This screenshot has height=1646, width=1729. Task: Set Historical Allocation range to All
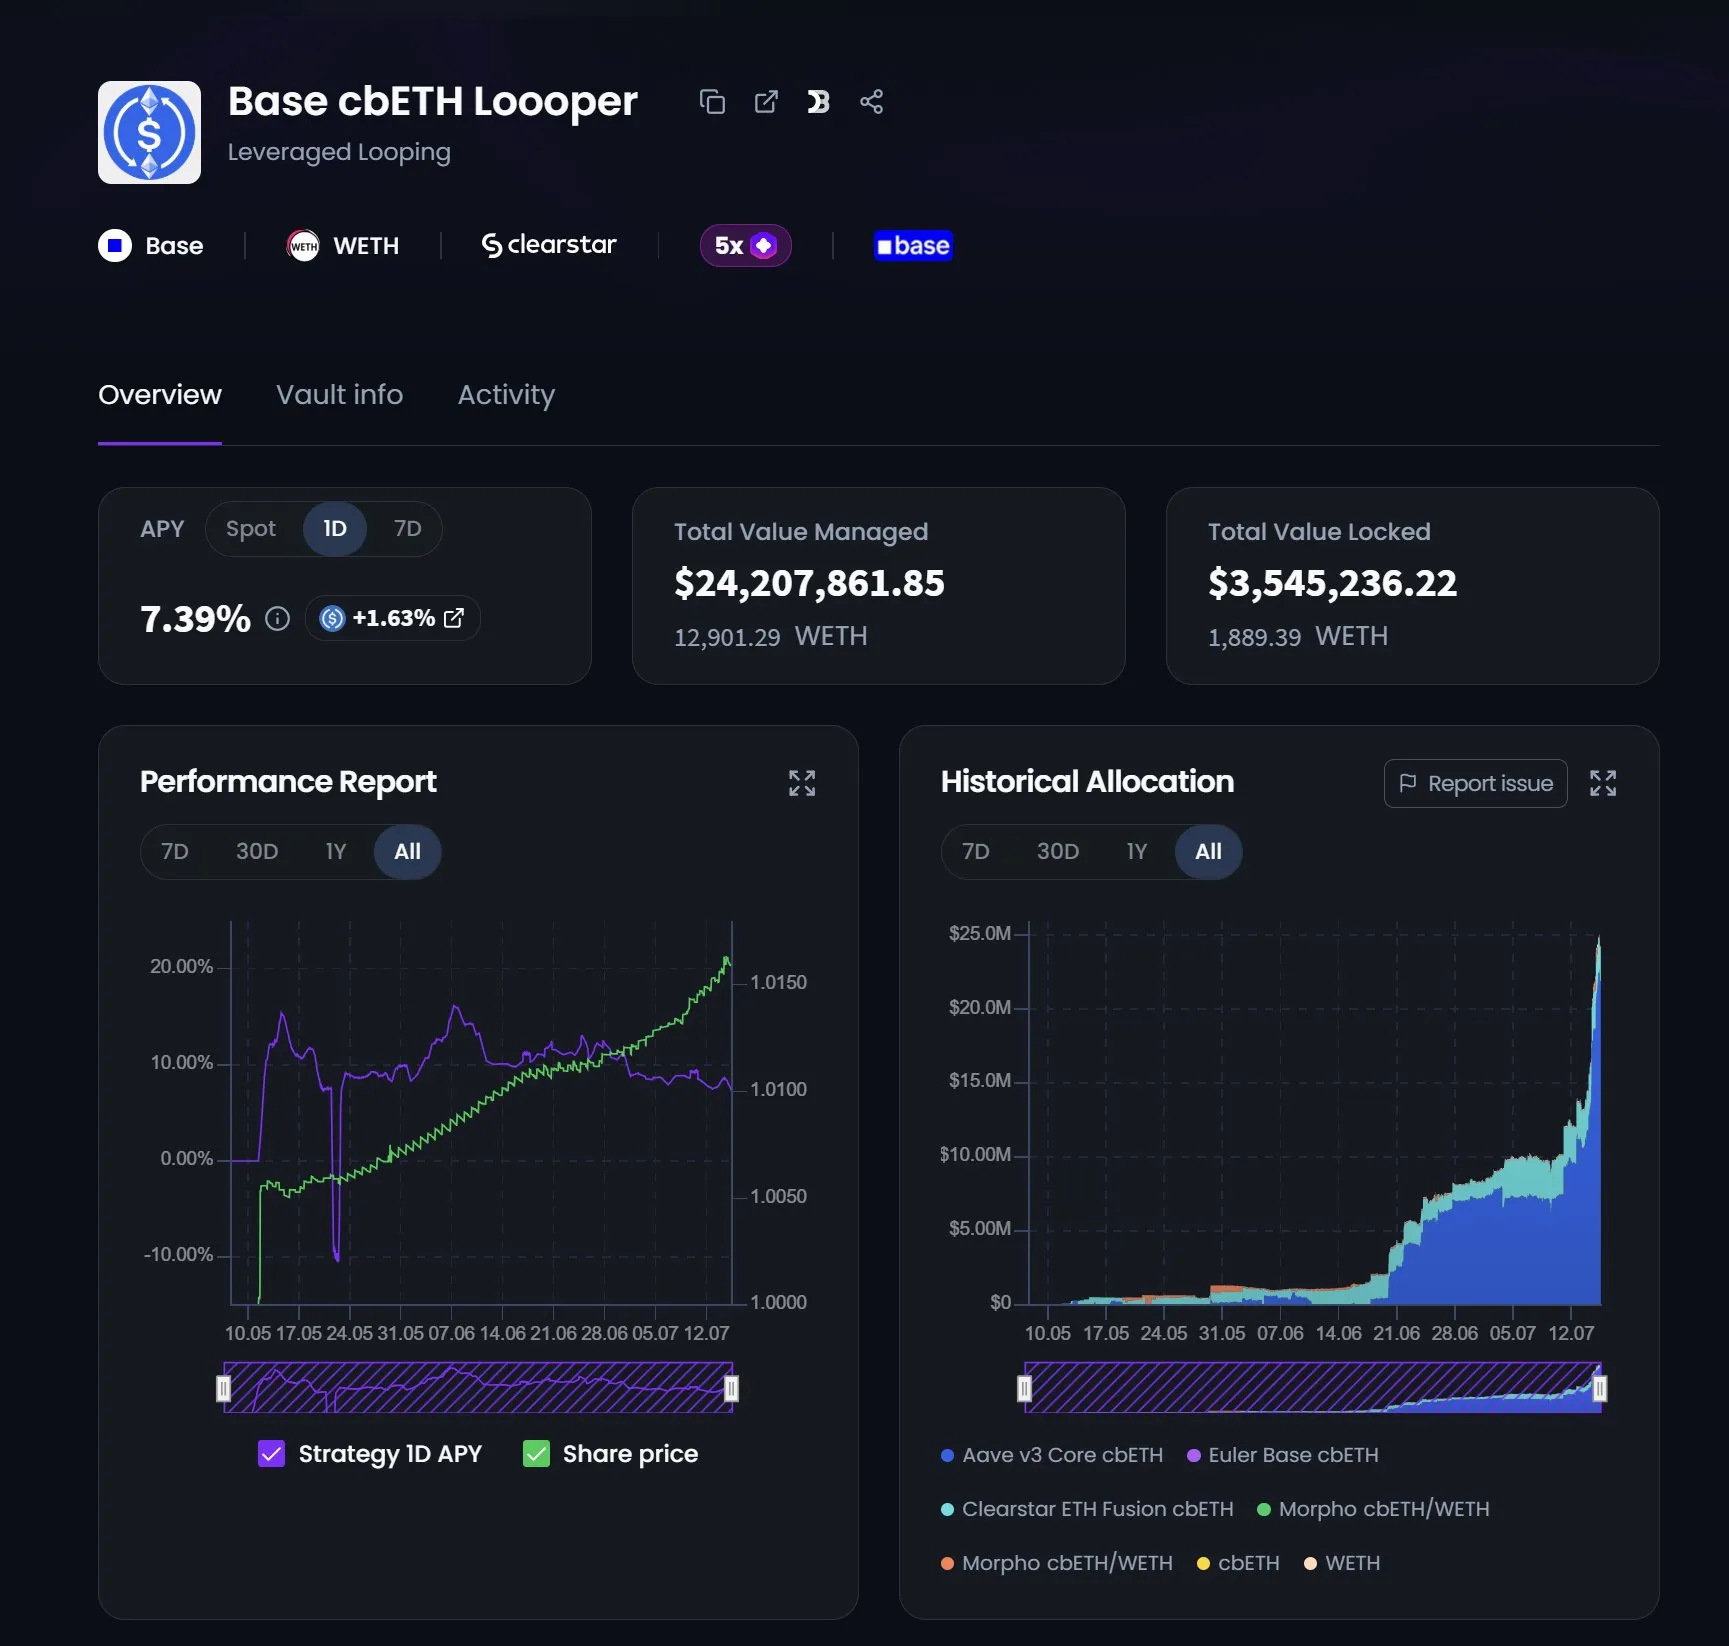1208,852
